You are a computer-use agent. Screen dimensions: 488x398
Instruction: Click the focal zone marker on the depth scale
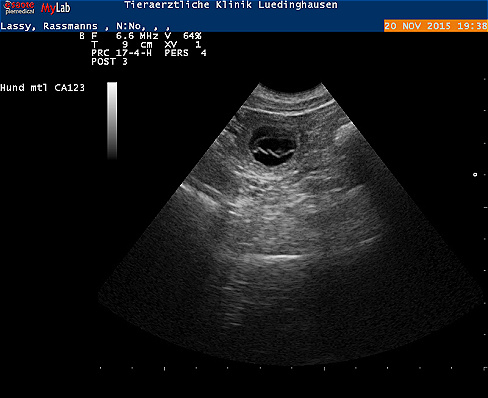(475, 174)
